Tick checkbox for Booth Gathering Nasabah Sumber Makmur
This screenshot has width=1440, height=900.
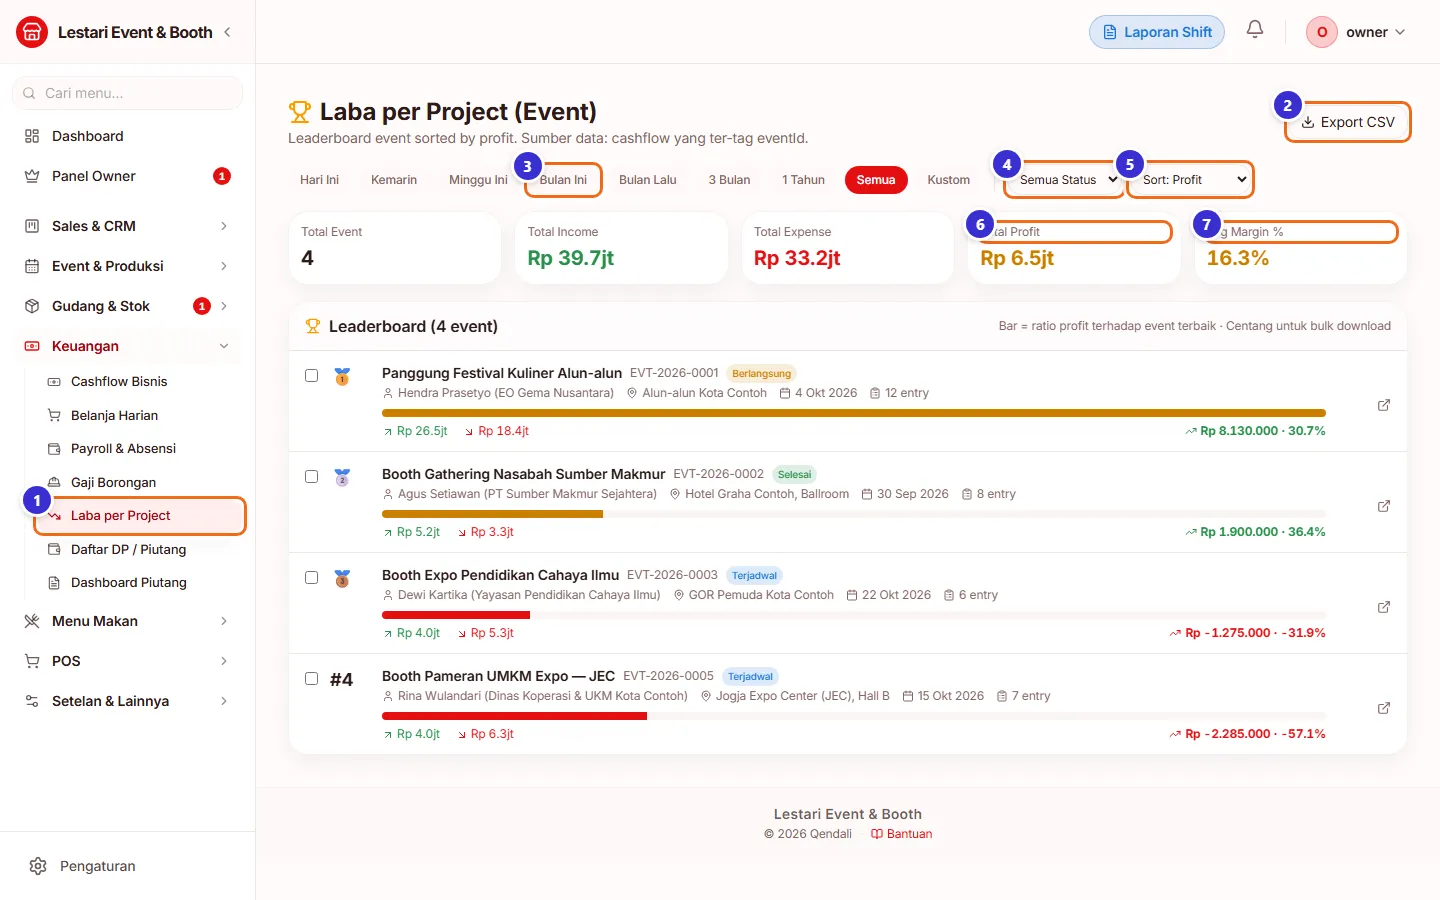[x=312, y=477]
